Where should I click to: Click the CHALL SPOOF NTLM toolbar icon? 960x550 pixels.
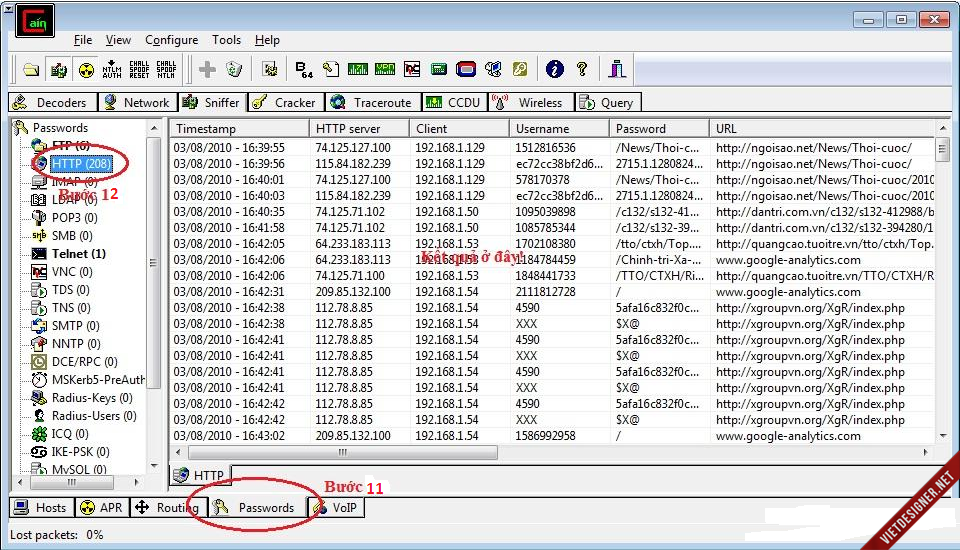[x=166, y=69]
